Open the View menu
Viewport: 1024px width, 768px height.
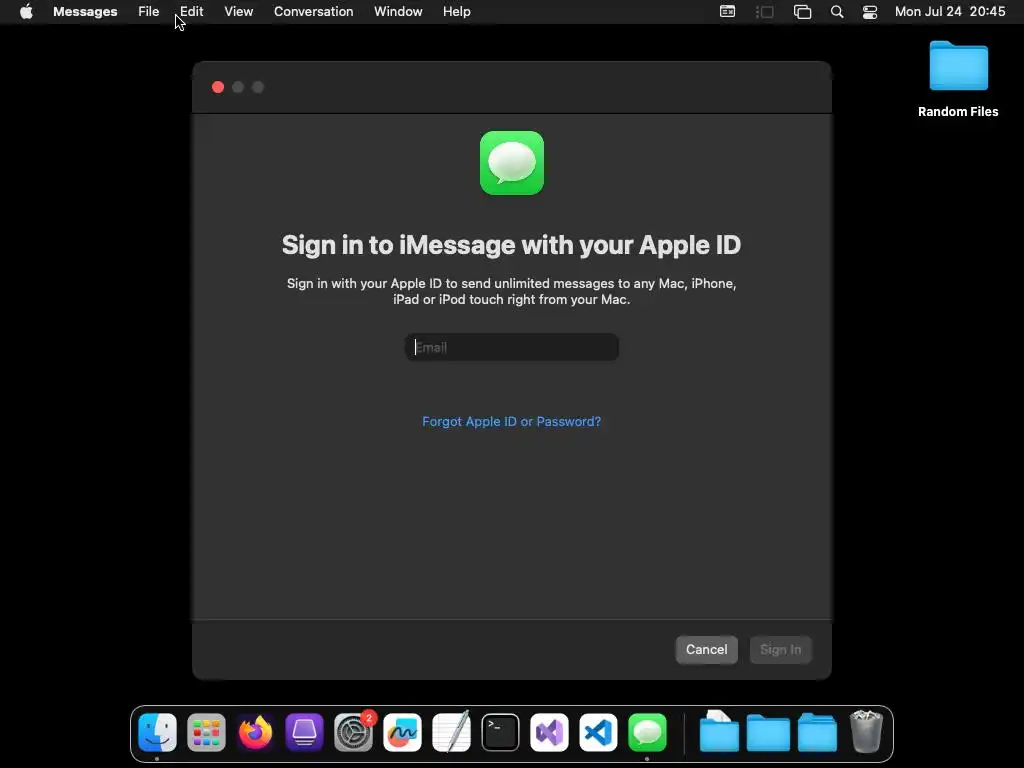(x=238, y=12)
